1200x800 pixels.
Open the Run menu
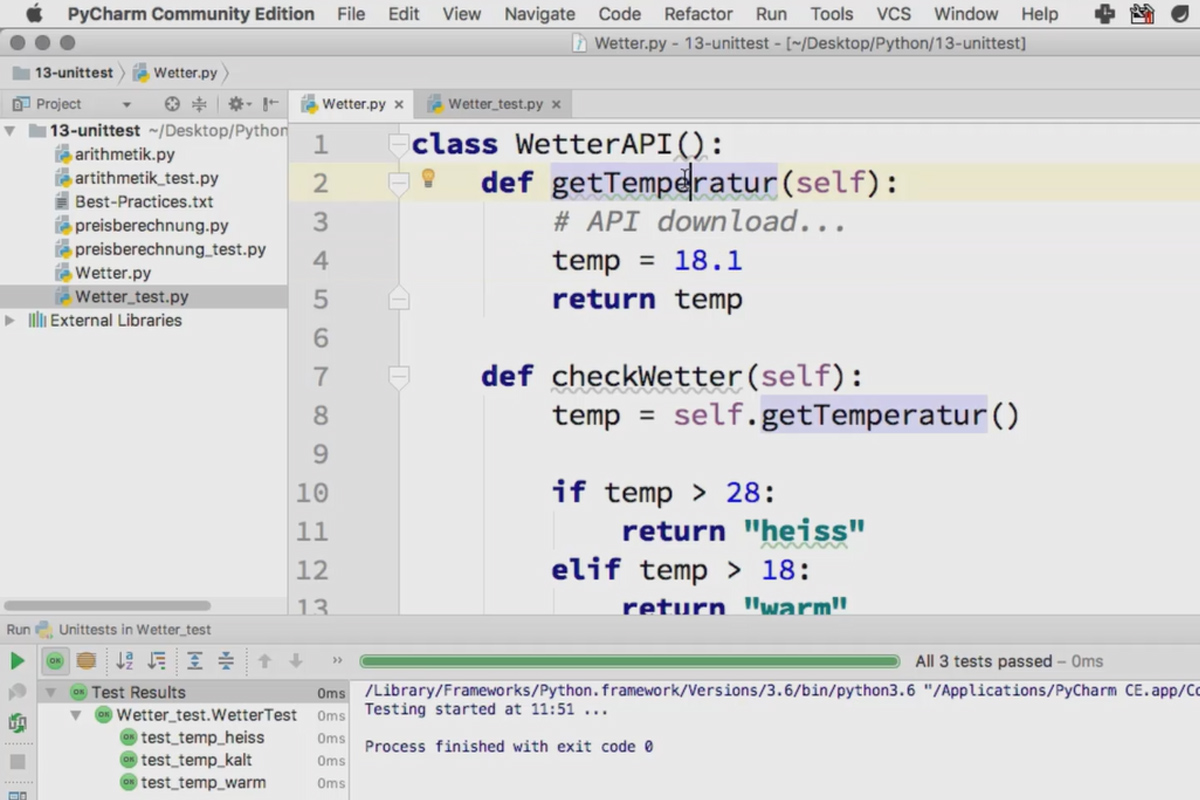tap(771, 14)
